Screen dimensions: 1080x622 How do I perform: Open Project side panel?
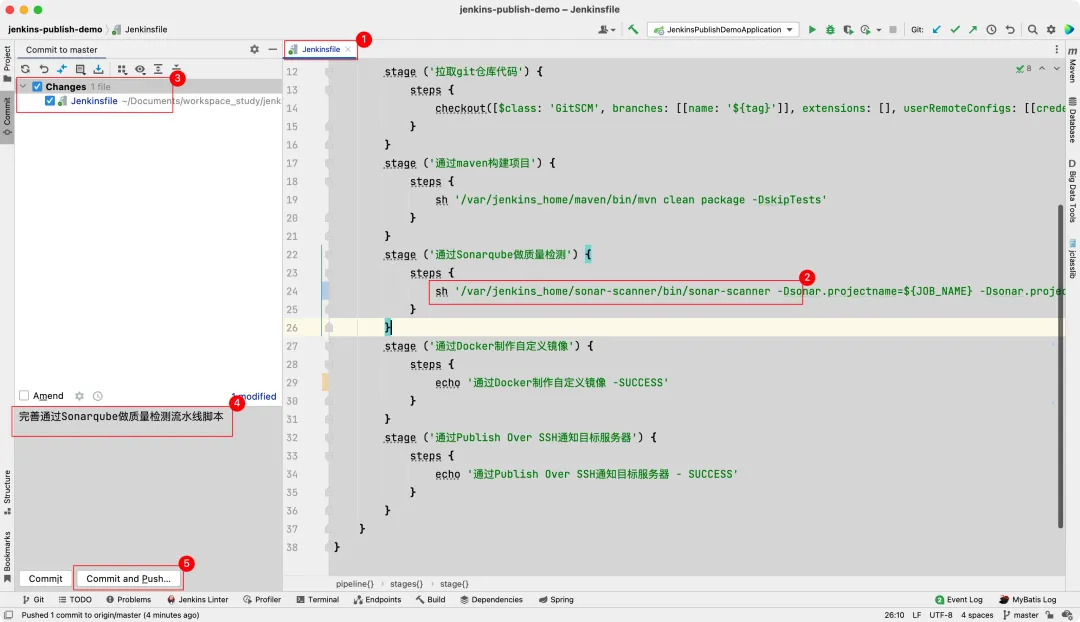click(x=7, y=63)
